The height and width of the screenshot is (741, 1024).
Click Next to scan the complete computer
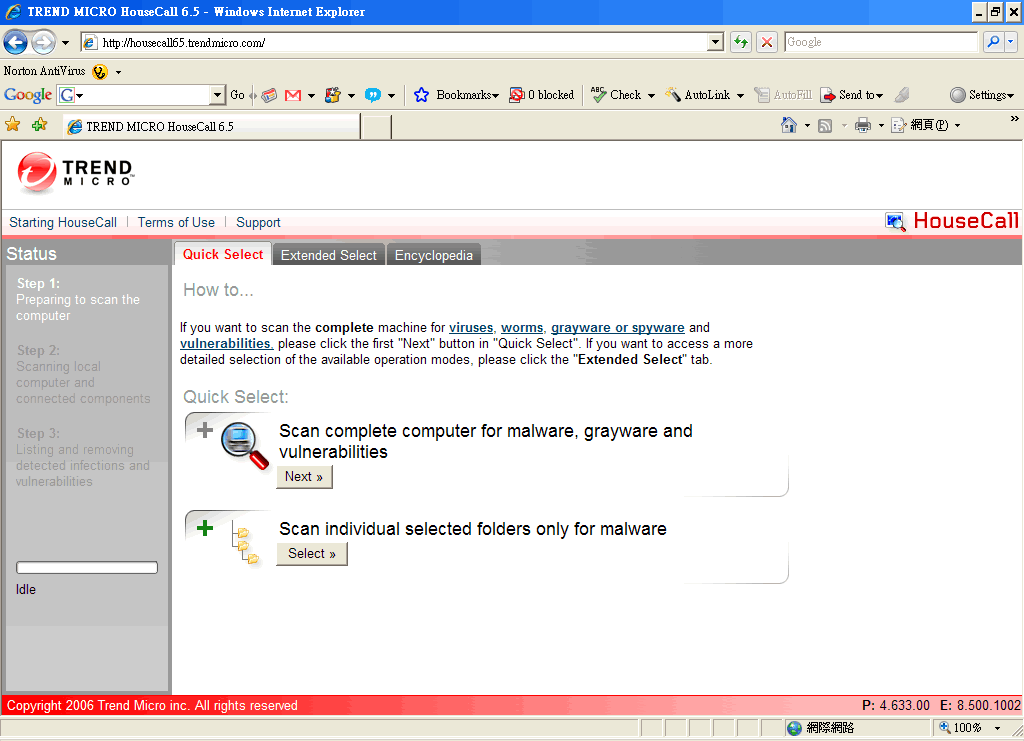[x=304, y=477]
